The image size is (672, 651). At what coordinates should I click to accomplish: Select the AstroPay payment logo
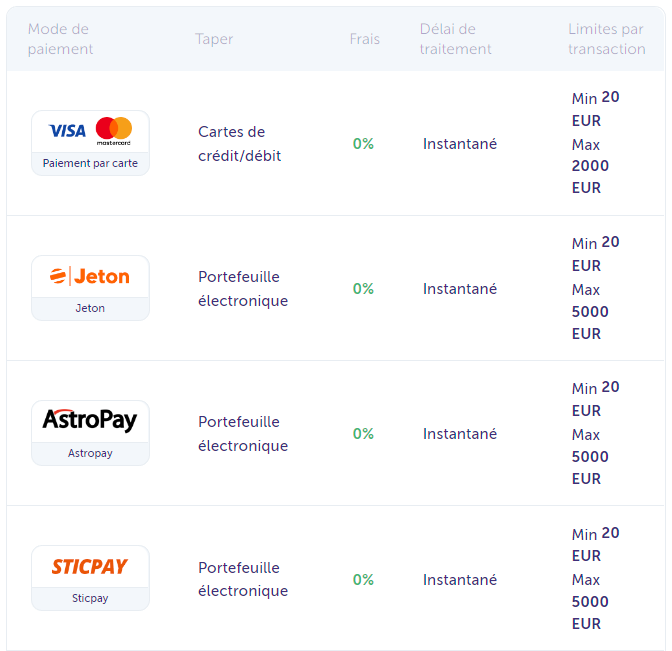(90, 421)
